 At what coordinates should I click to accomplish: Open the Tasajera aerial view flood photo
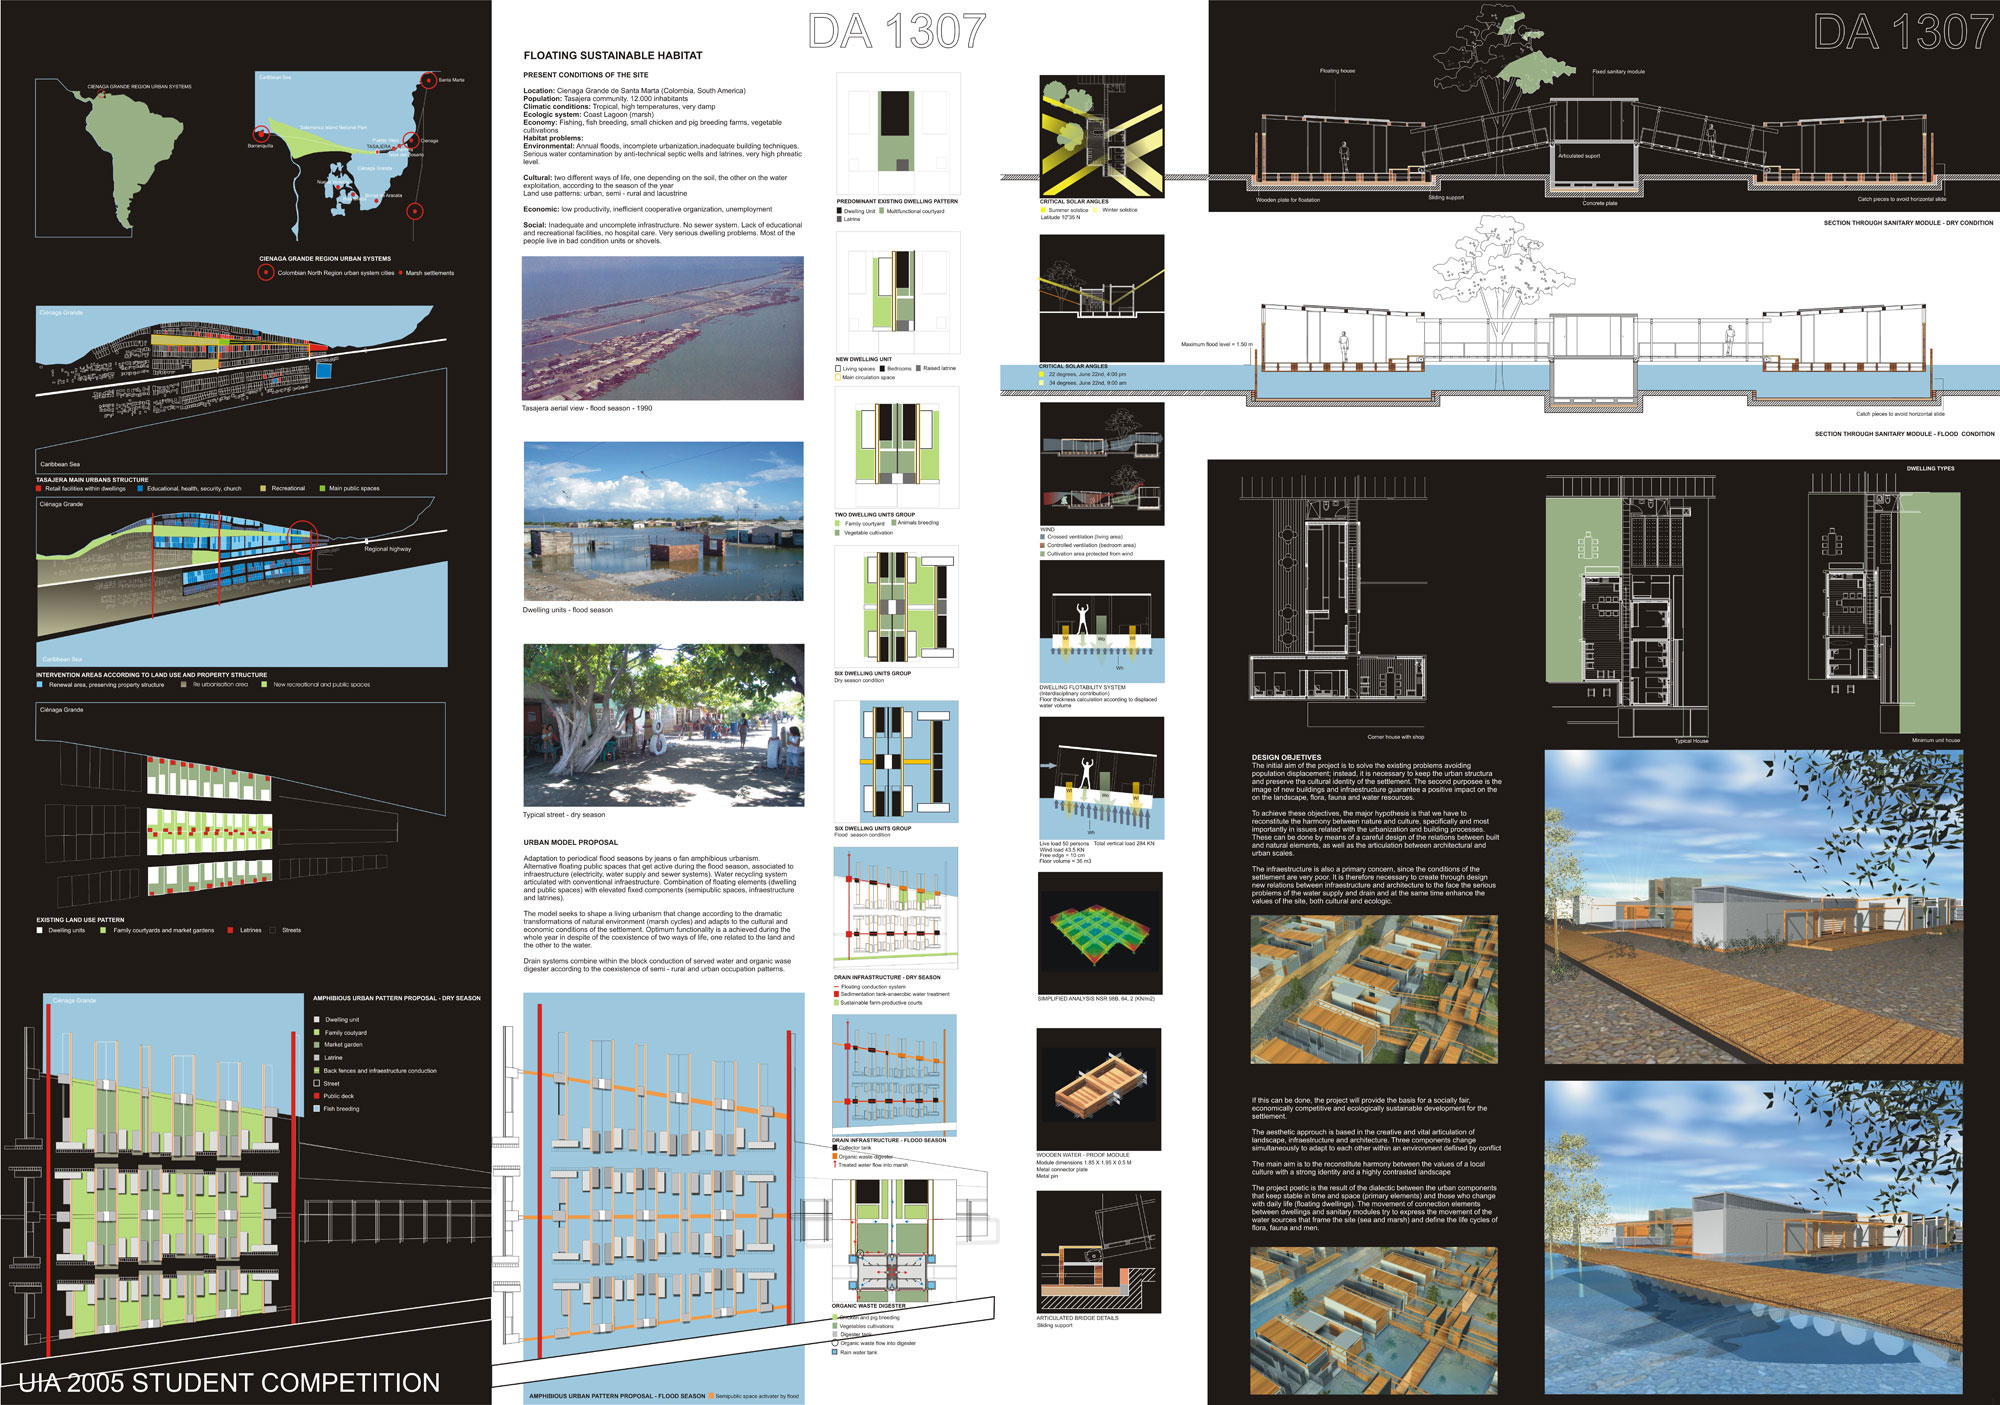tap(662, 328)
